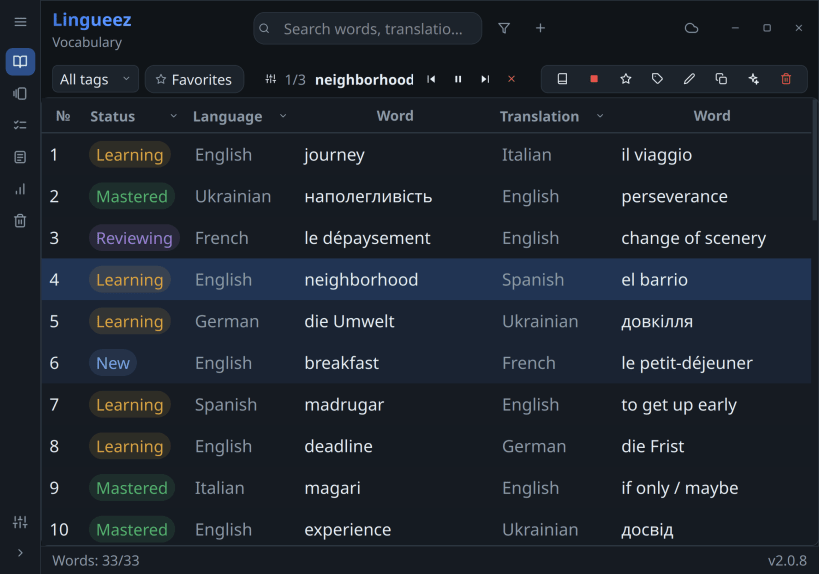The width and height of the screenshot is (819, 574).
Task: Select the die Umwelt row
Action: [x=426, y=321]
